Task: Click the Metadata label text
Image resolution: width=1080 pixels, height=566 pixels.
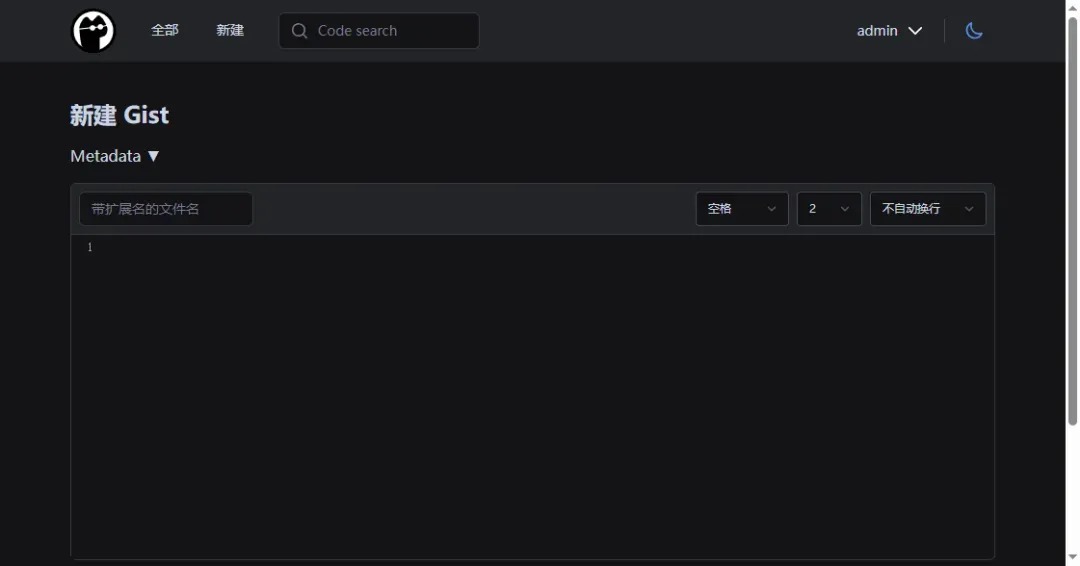Action: tap(105, 156)
